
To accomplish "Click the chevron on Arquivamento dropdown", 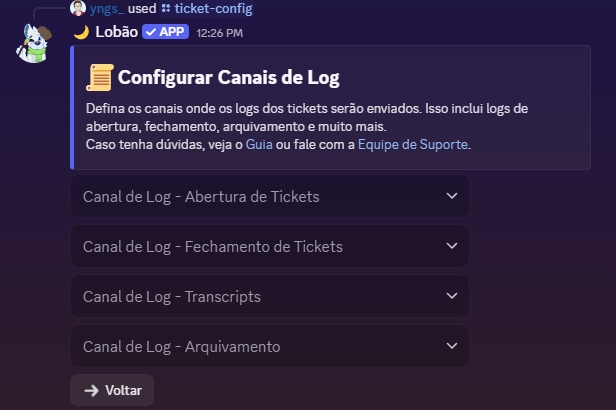I will (x=451, y=346).
